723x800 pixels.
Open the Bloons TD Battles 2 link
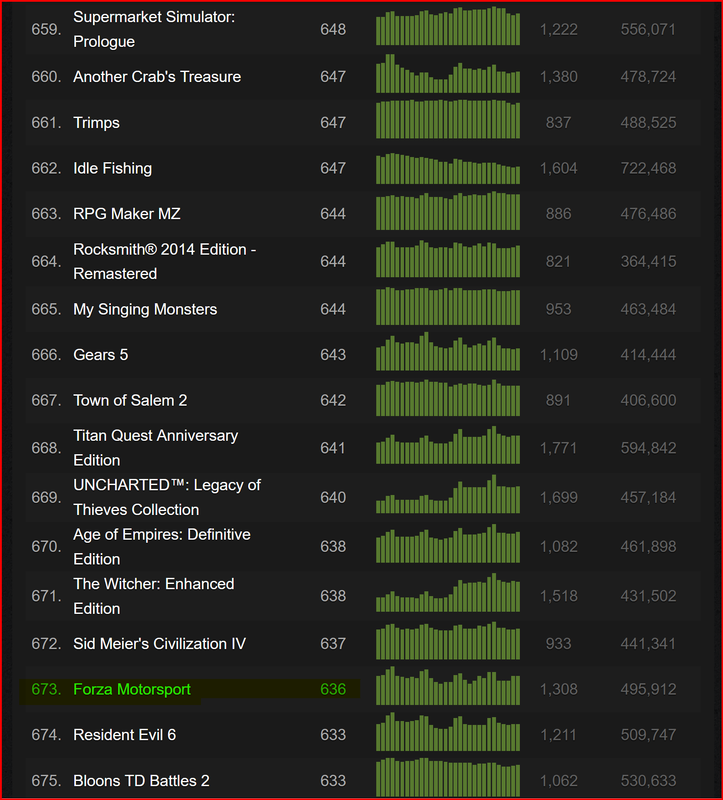(141, 781)
